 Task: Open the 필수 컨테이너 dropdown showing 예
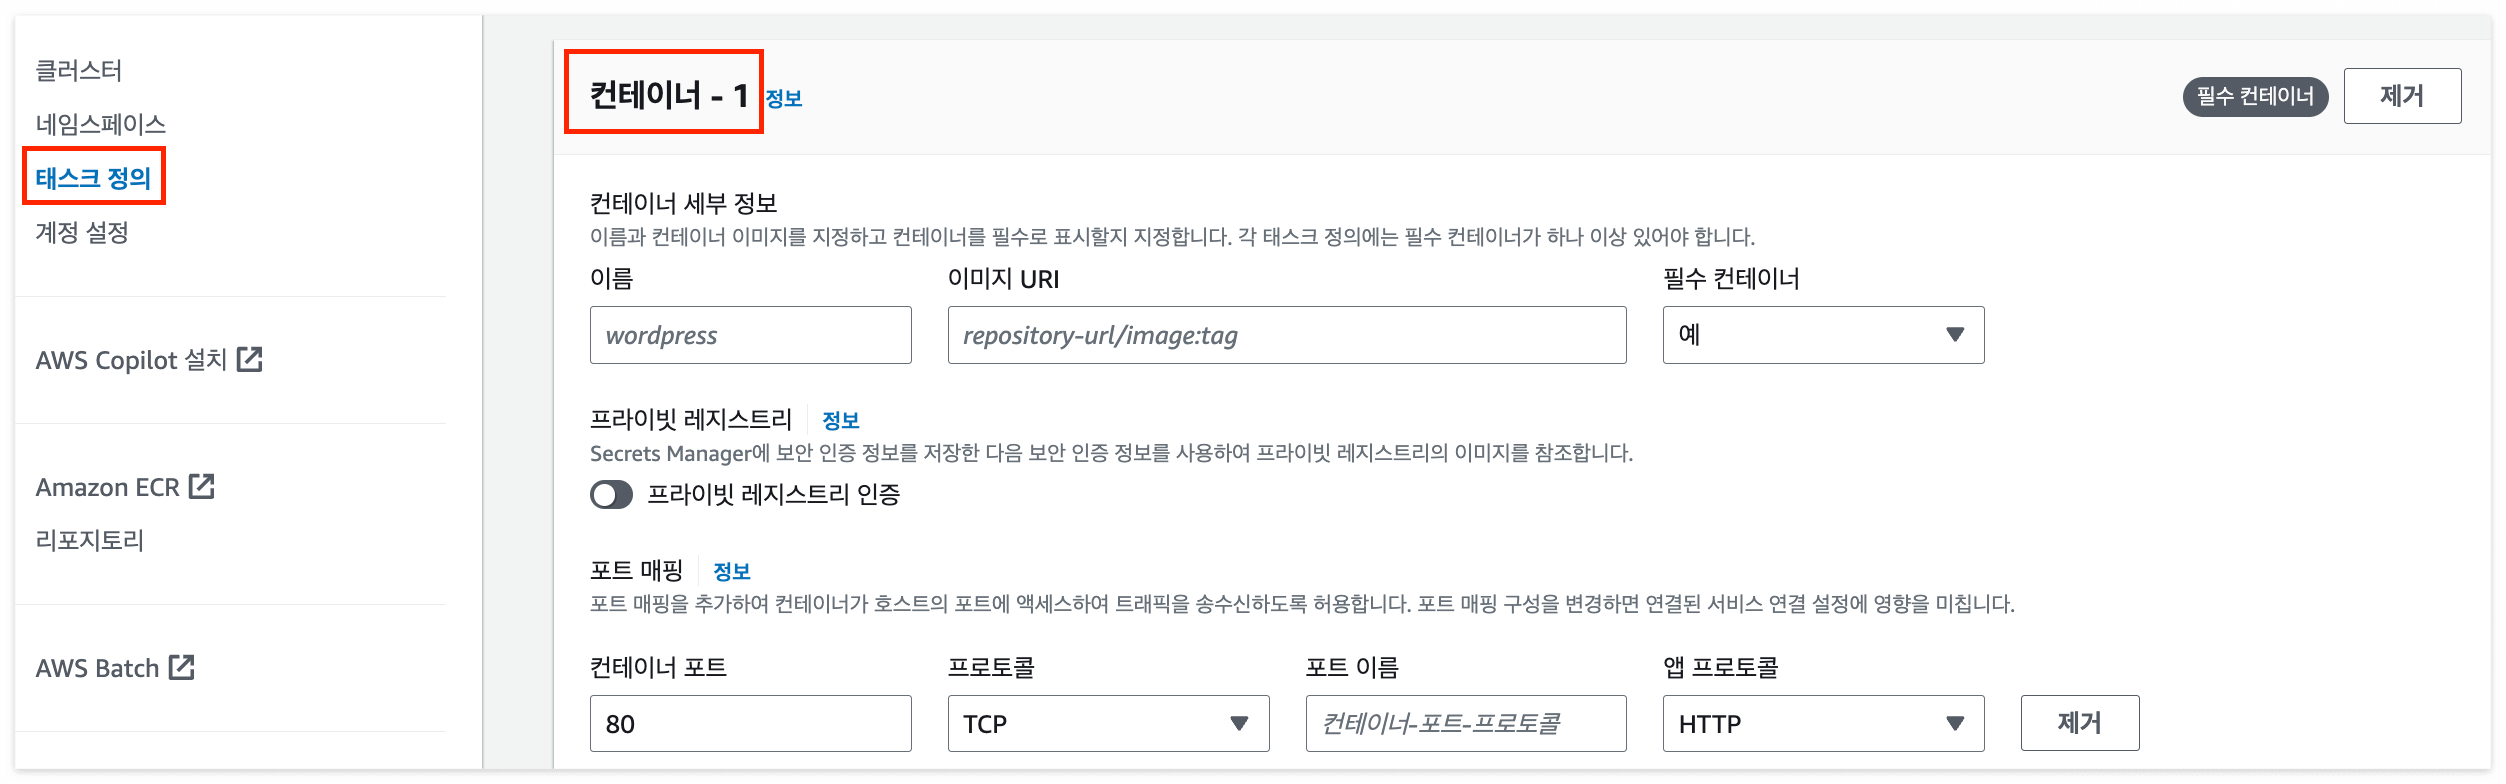1823,335
